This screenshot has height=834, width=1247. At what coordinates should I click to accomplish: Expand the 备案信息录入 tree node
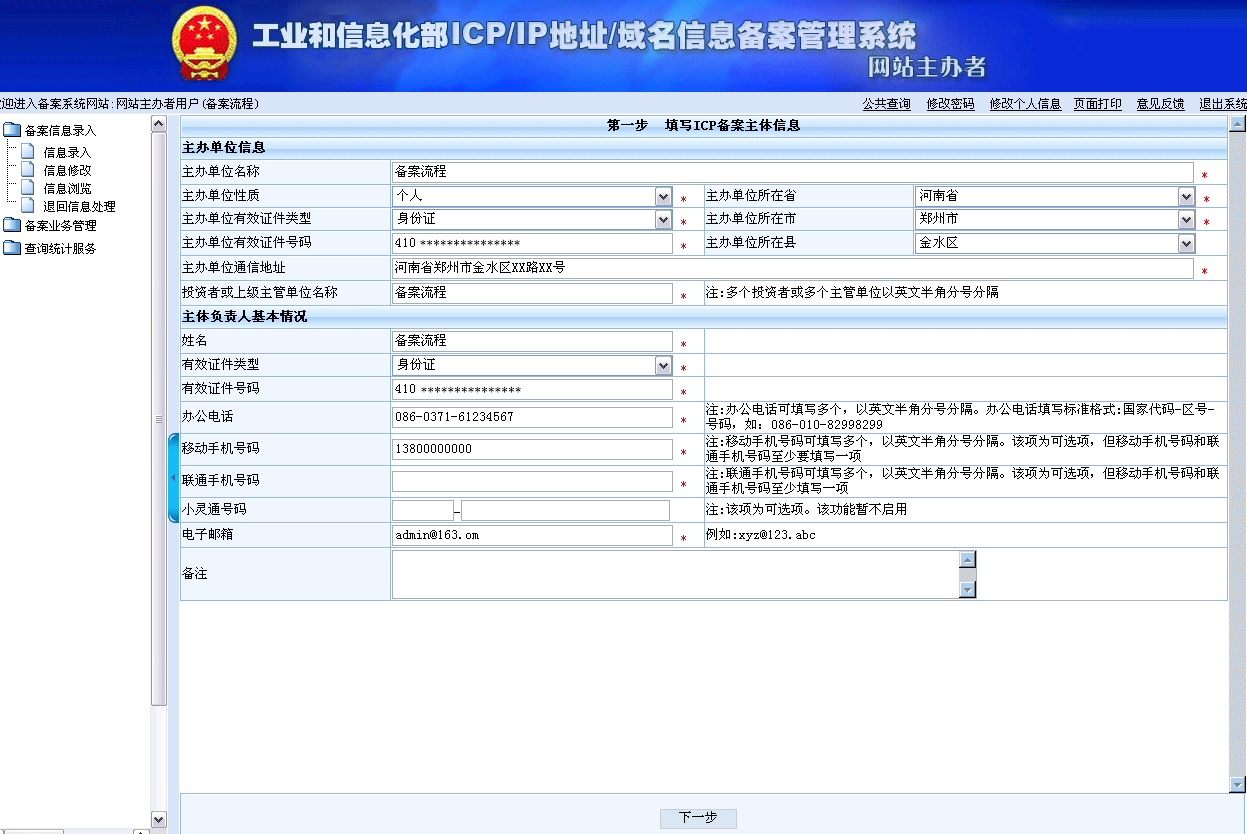coord(60,131)
